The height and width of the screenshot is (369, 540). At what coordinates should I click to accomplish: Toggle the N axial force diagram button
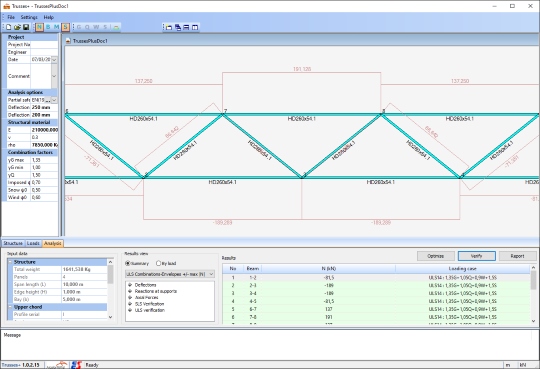click(39, 27)
